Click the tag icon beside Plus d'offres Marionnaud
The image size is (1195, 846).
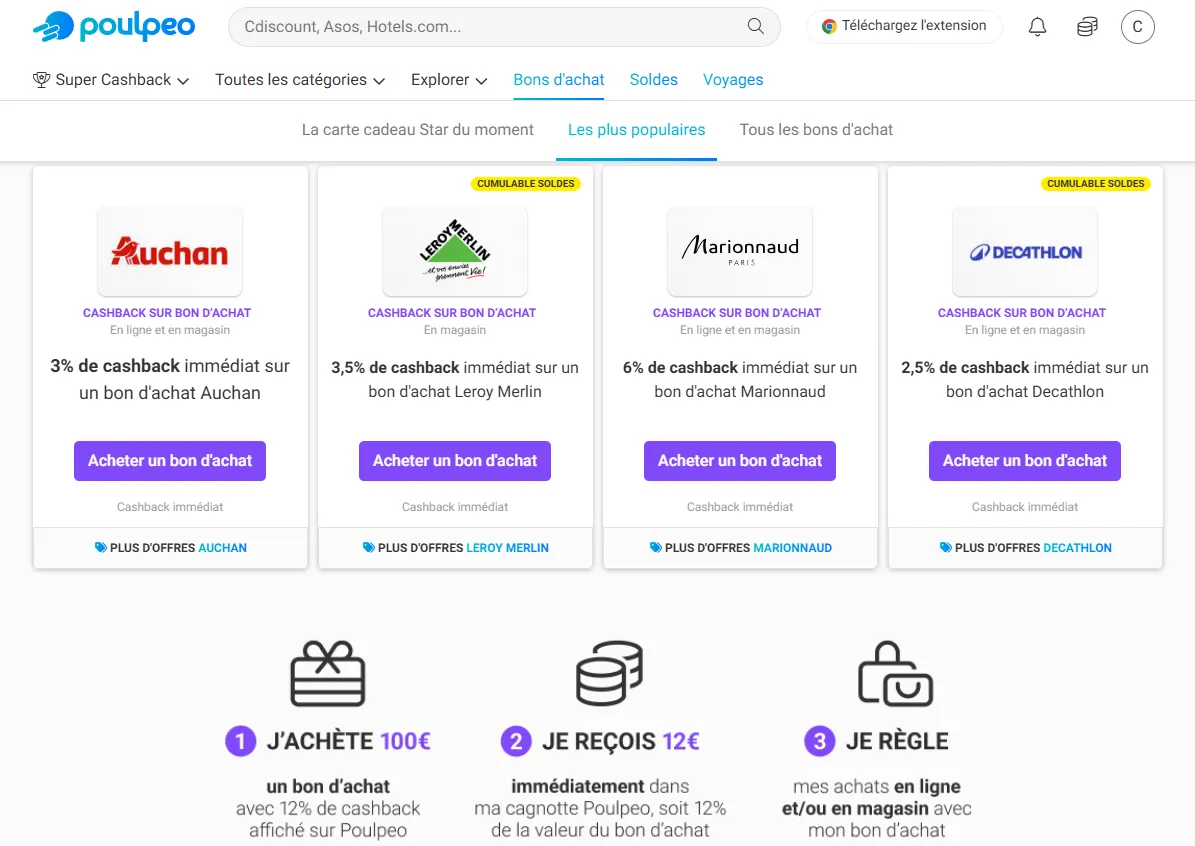coord(655,547)
